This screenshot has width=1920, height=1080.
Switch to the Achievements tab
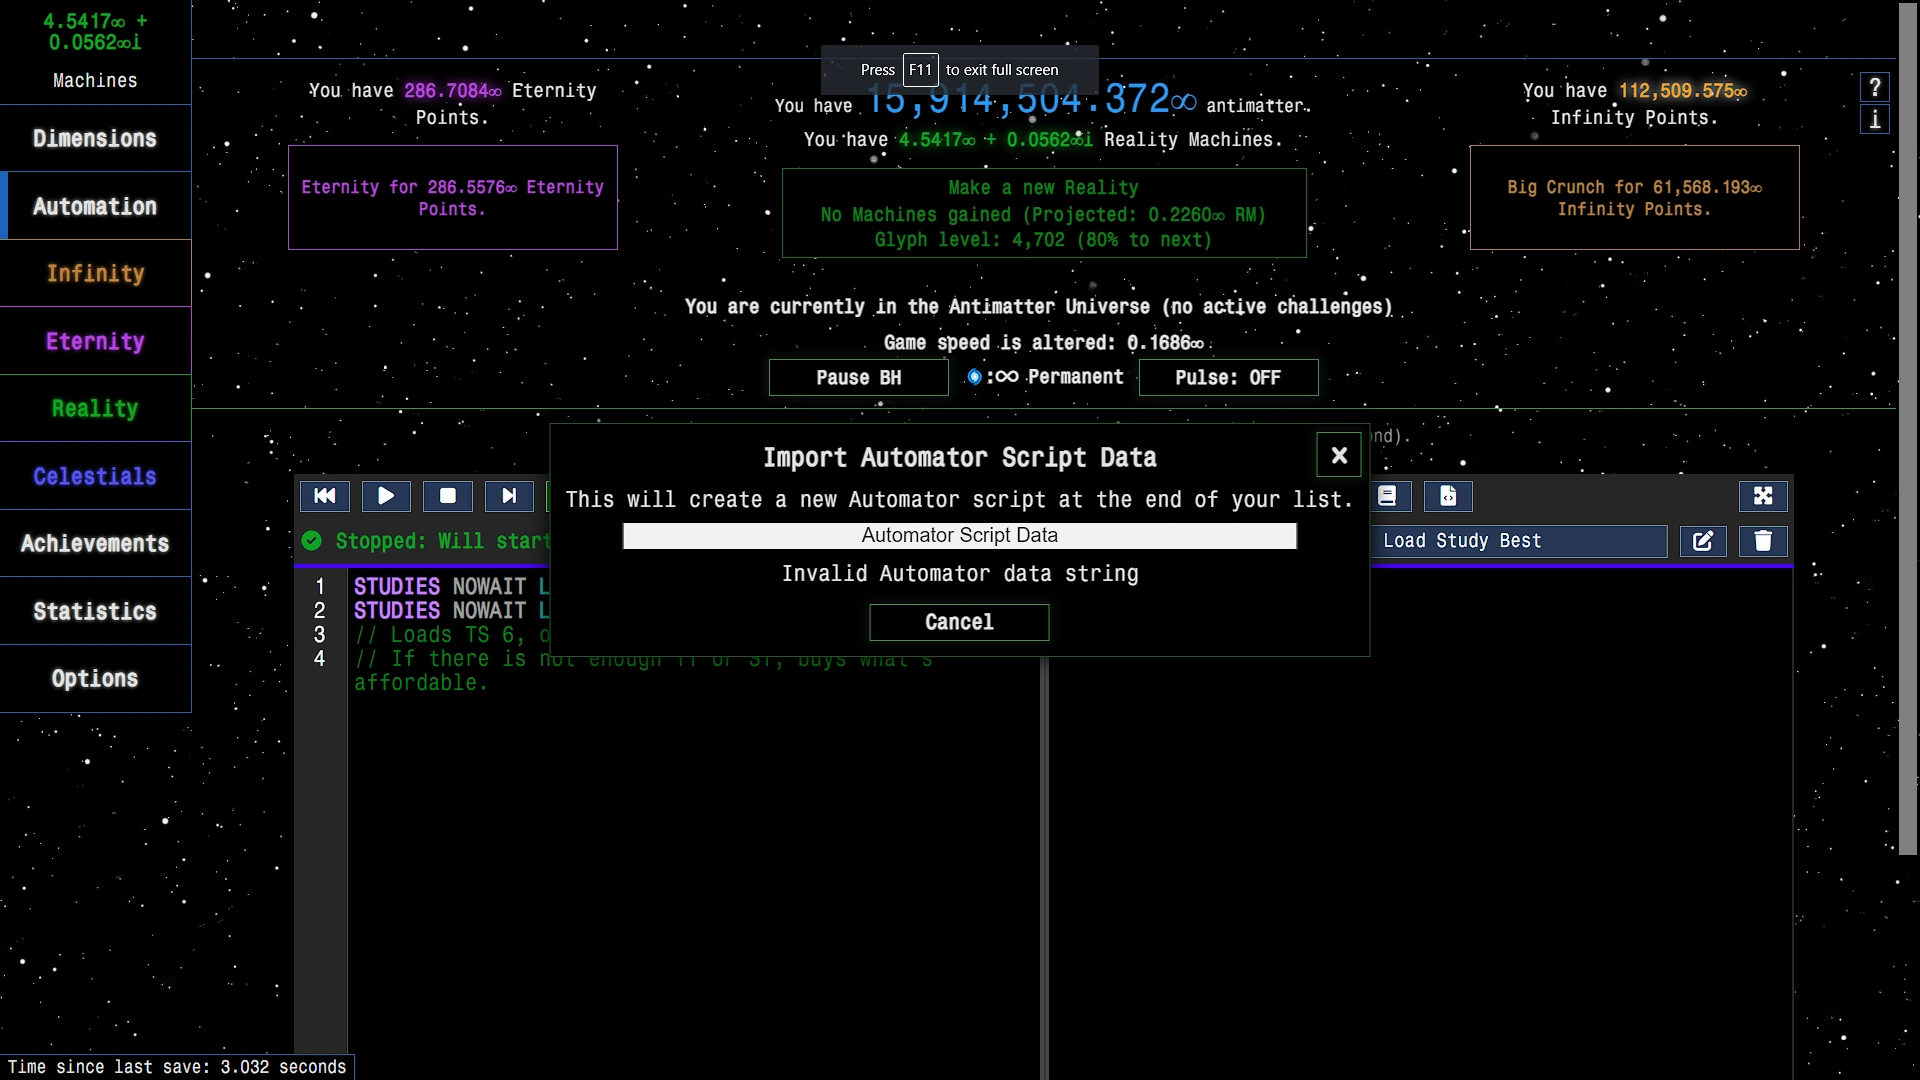(95, 544)
